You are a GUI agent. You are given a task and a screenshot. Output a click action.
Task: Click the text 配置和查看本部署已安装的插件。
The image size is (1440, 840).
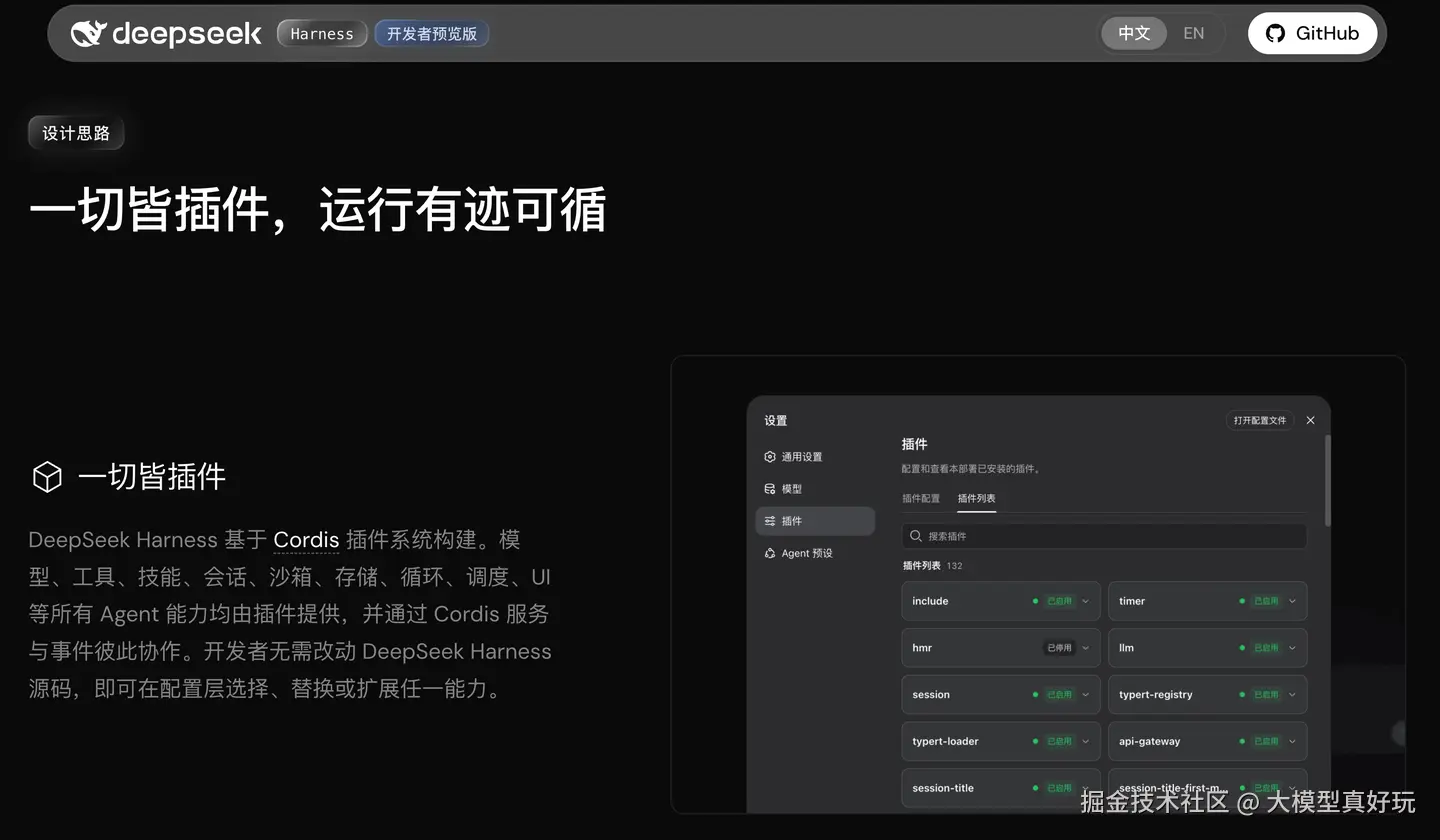point(971,469)
